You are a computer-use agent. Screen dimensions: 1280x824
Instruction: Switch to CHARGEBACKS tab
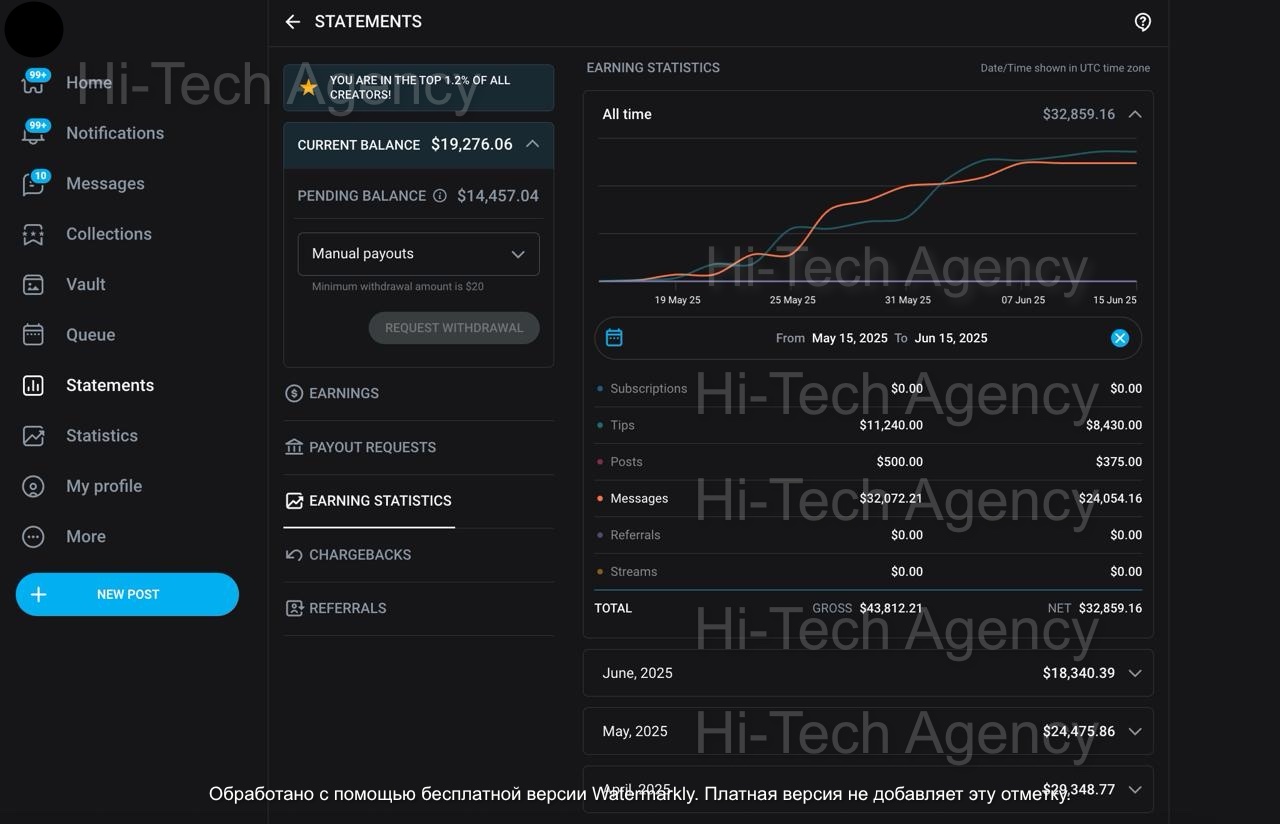click(x=360, y=555)
